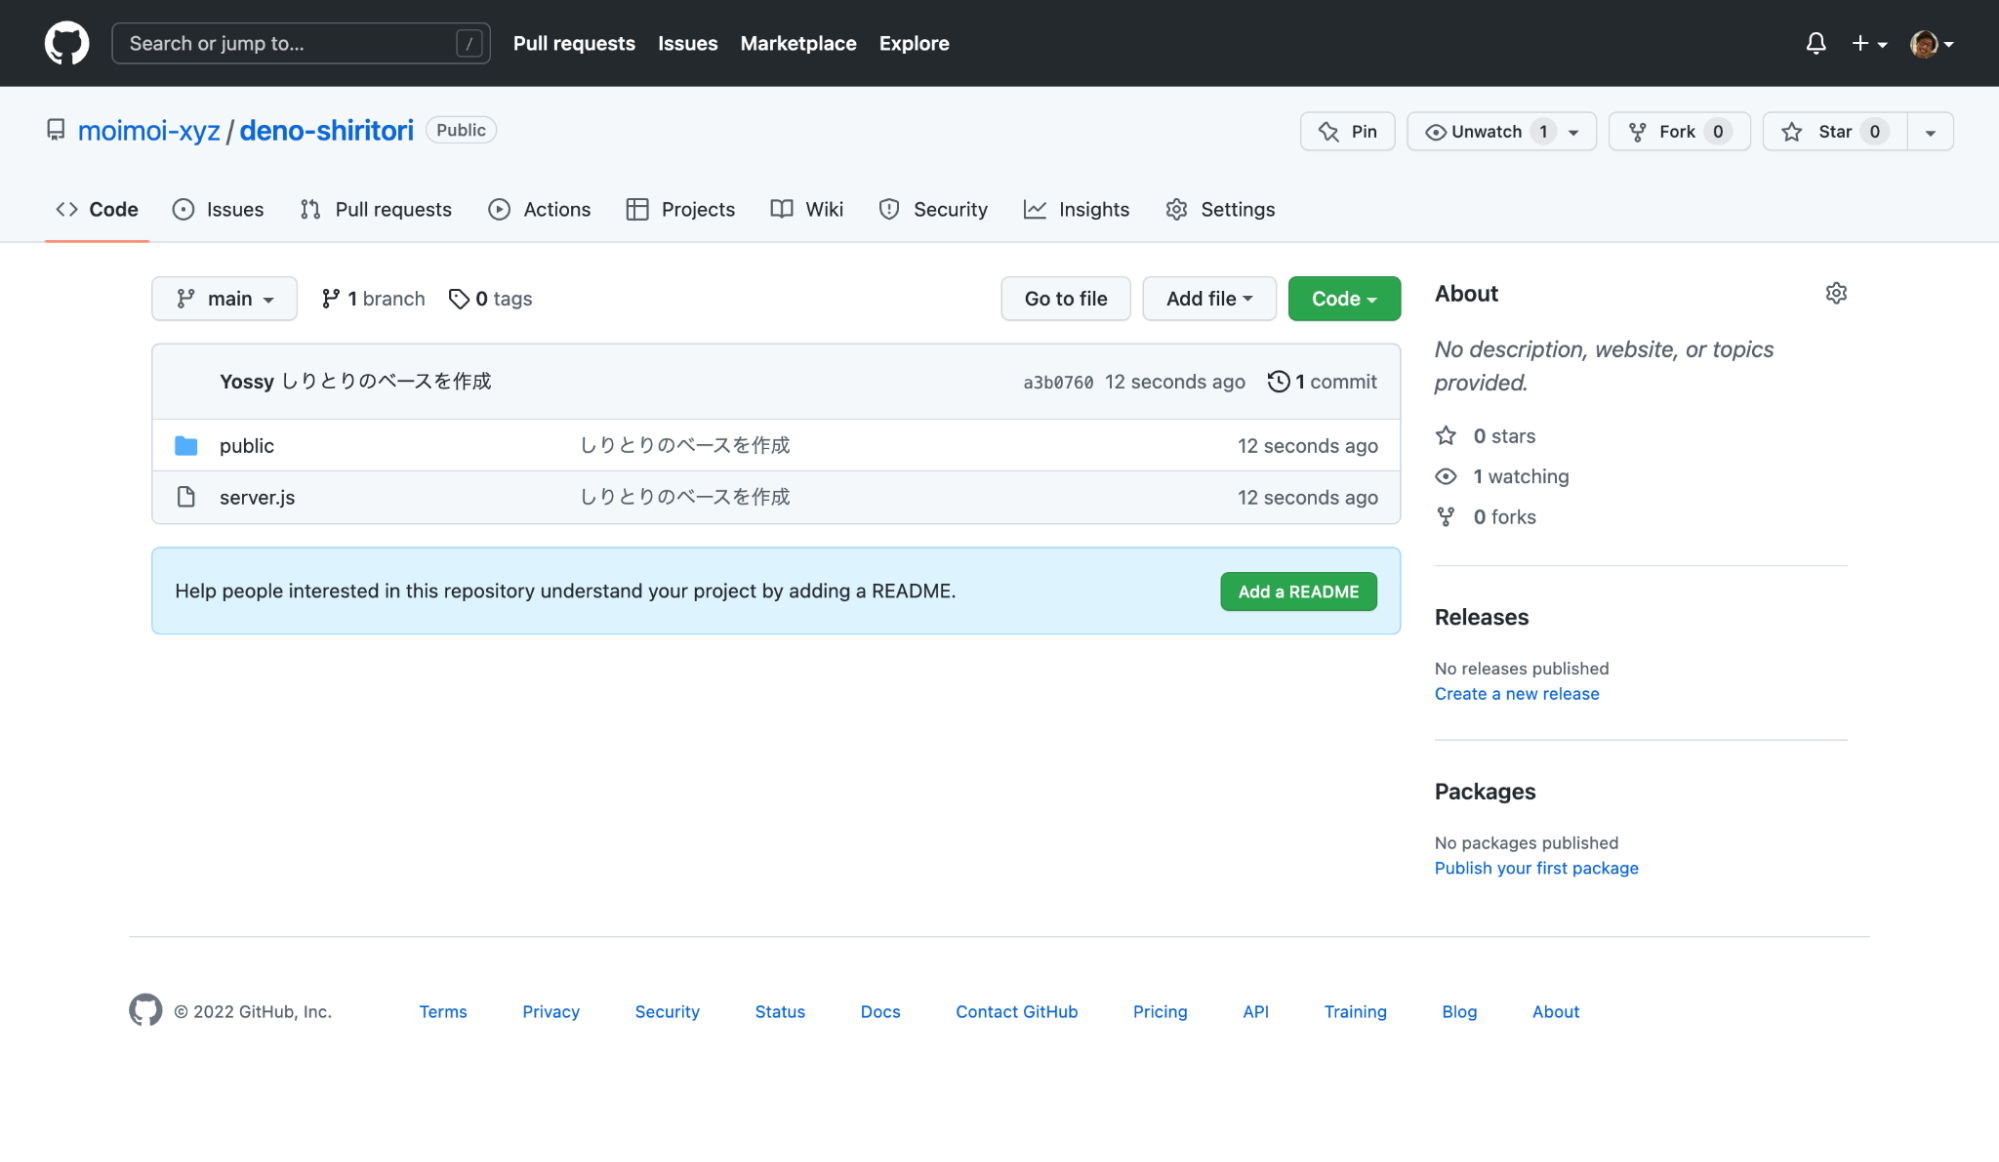Open the notifications bell
This screenshot has height=1162, width=1999.
coord(1815,43)
